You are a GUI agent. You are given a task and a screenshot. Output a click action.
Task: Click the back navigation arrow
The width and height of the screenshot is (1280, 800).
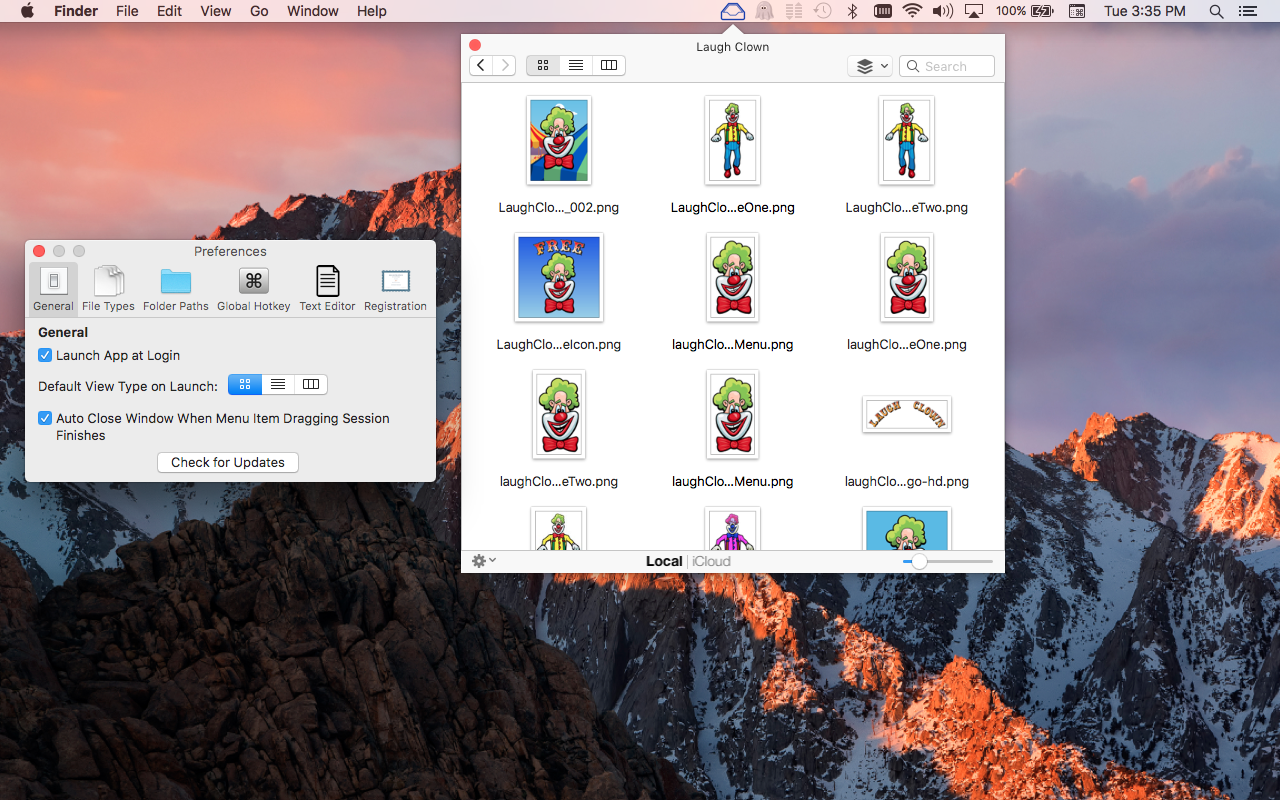[480, 65]
